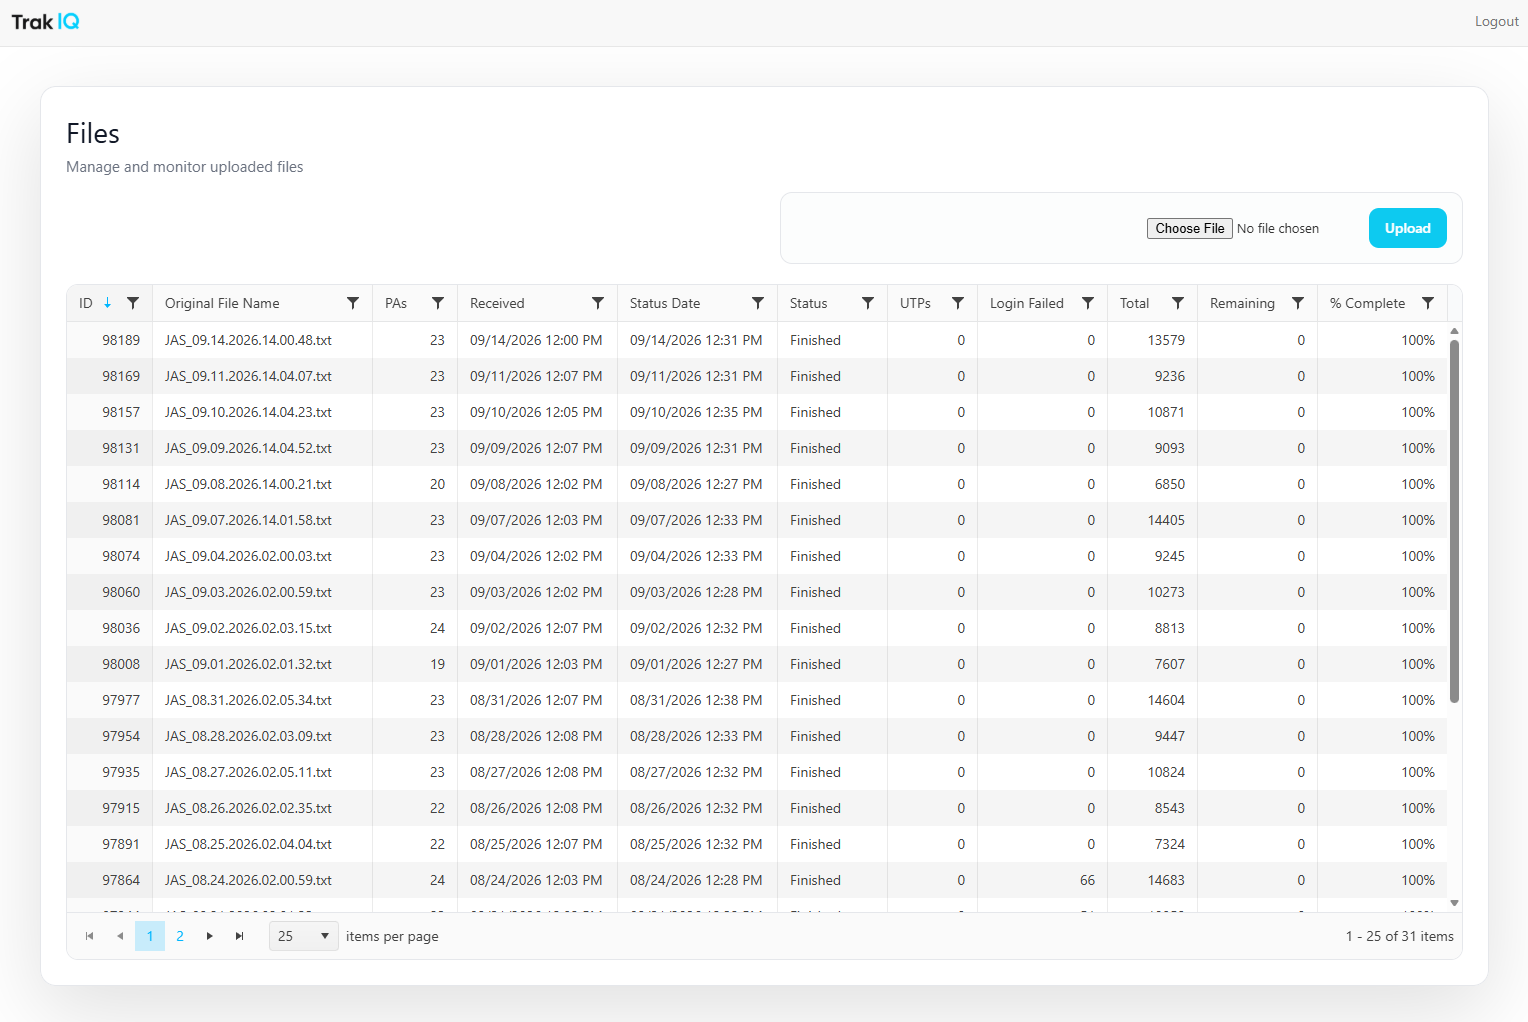Sort by Remaining column header
1528x1022 pixels.
1242,303
